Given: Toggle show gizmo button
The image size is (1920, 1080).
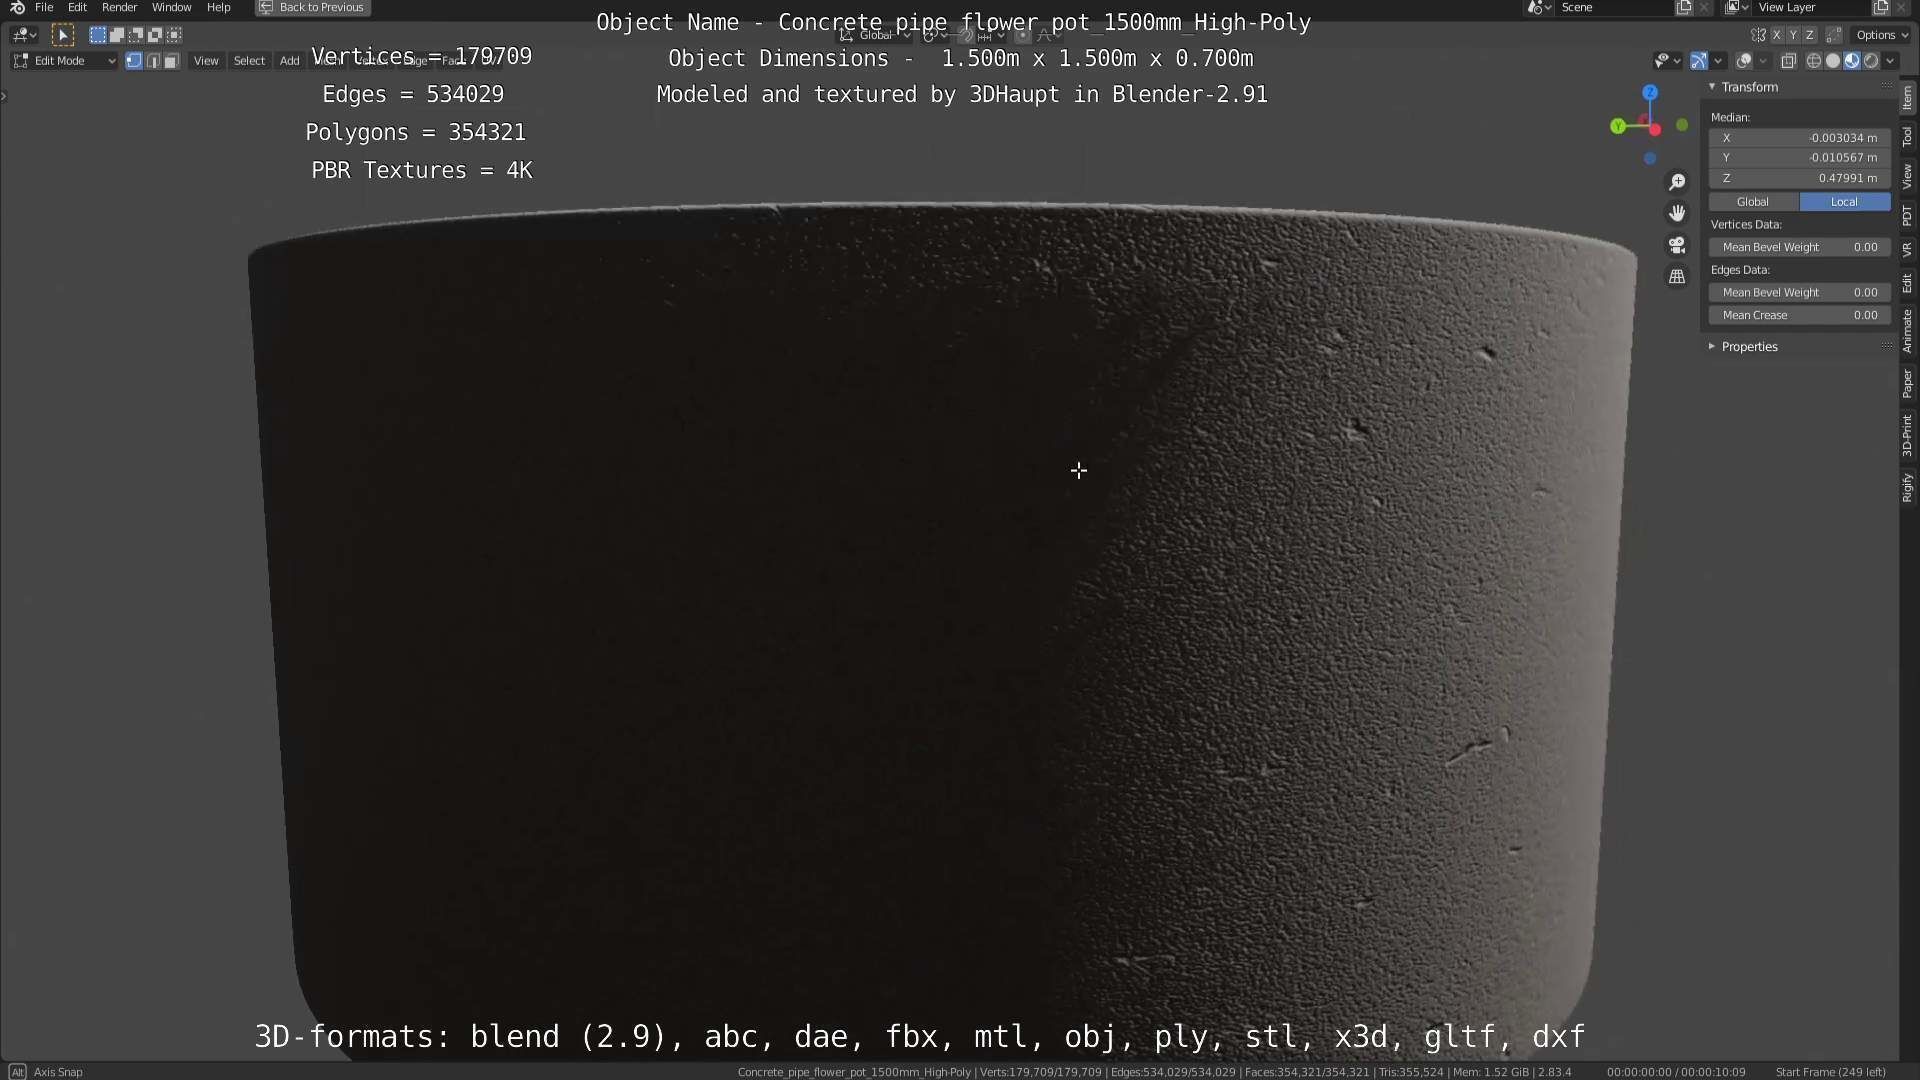Looking at the screenshot, I should pyautogui.click(x=1699, y=61).
